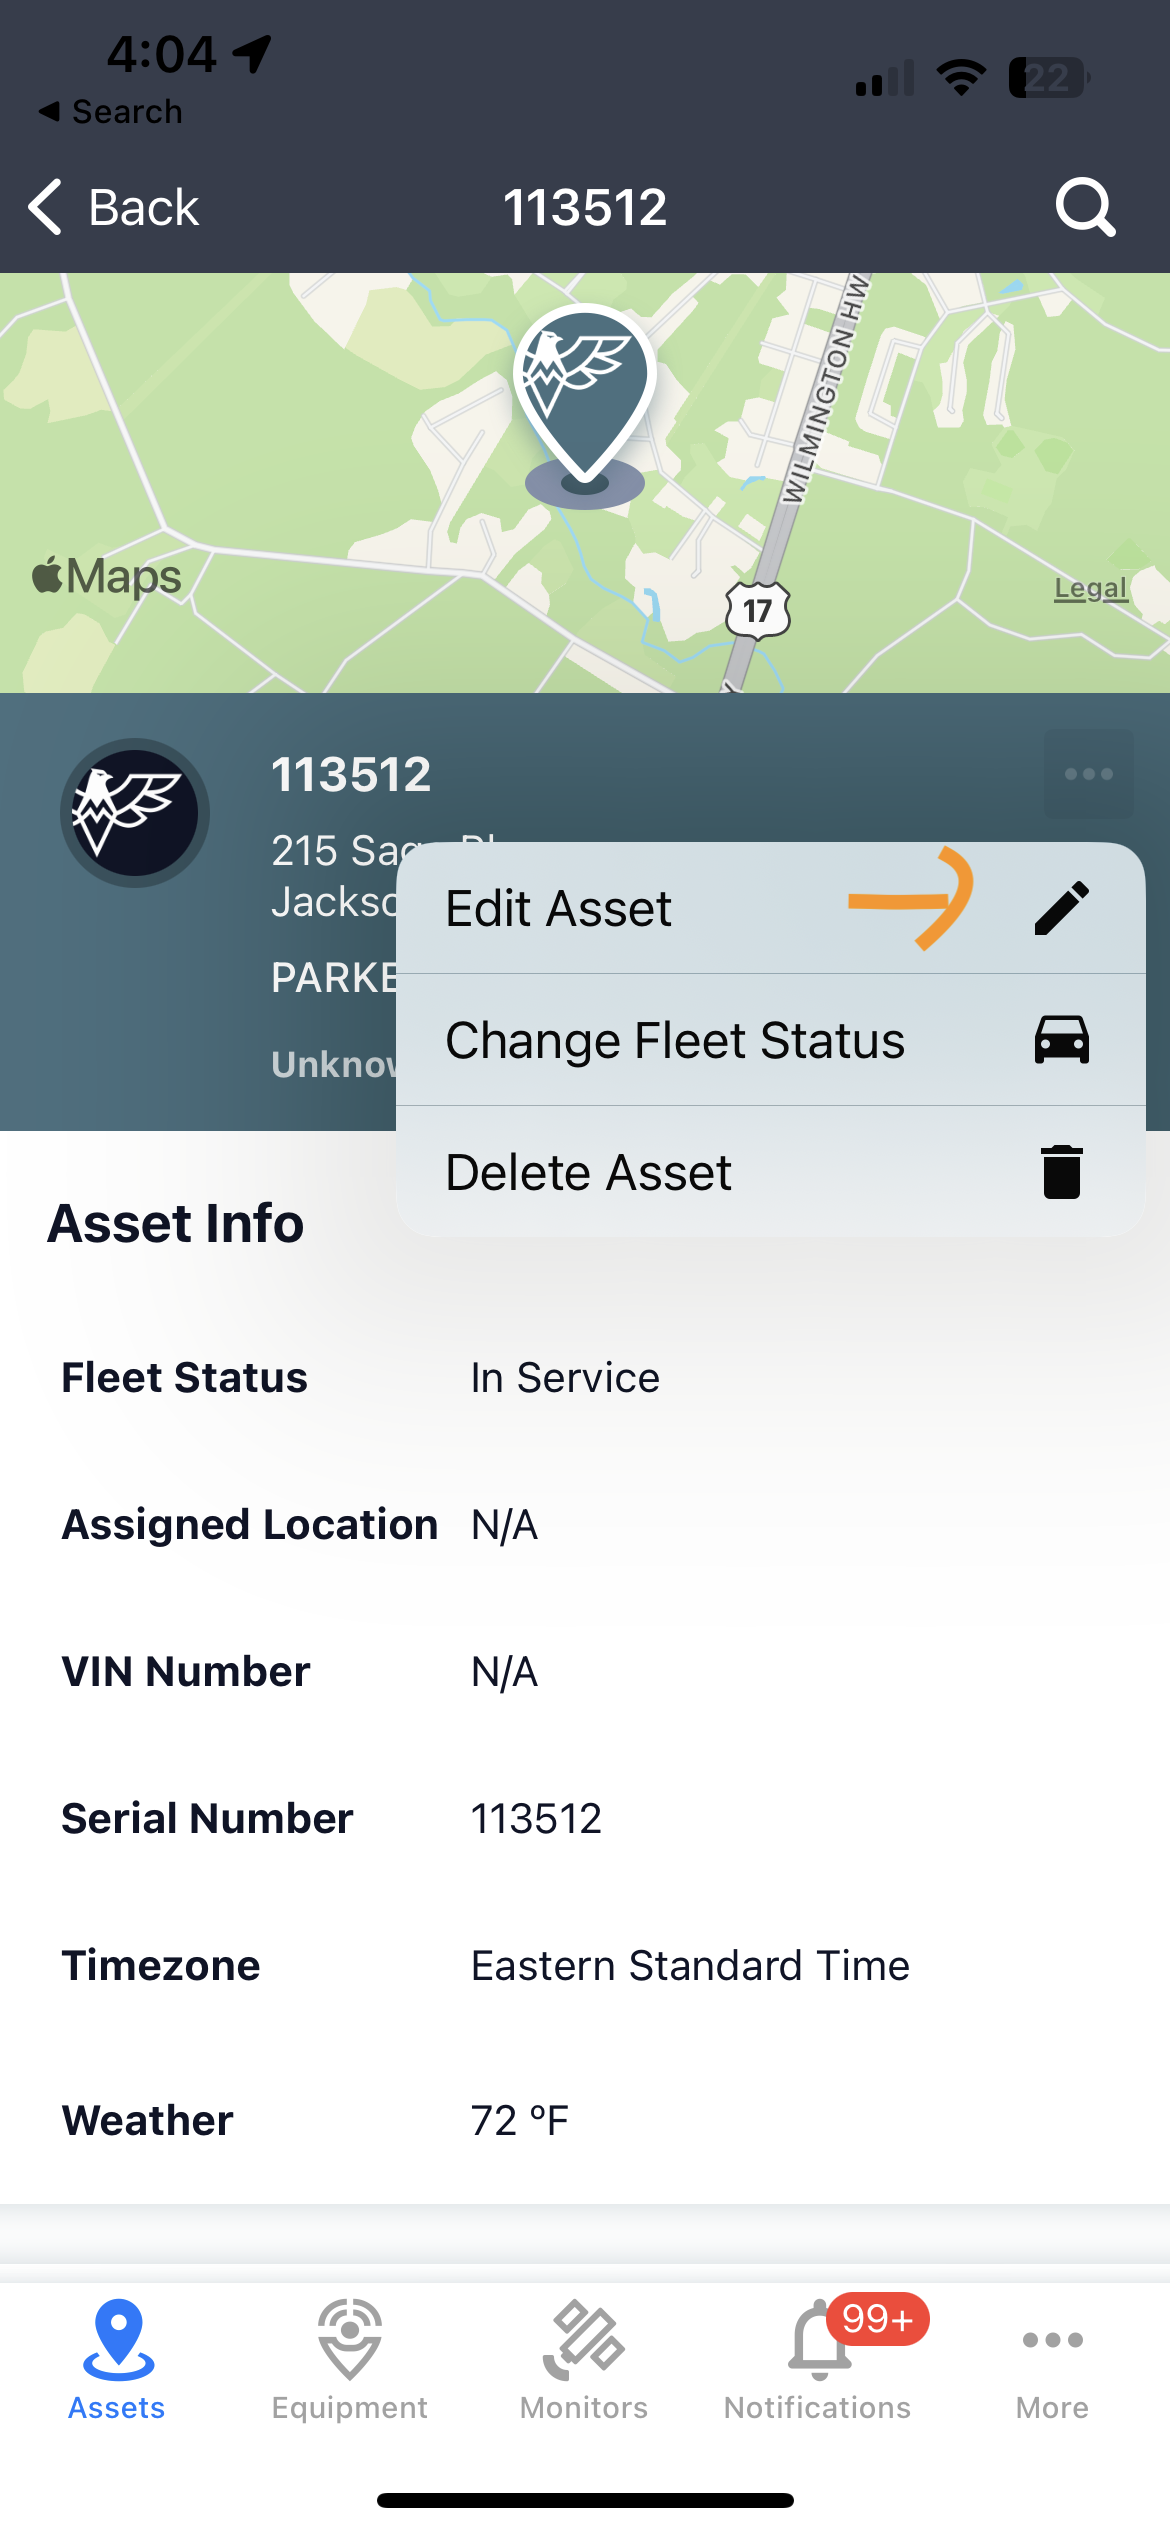Tap the Serial Number value 113512
Image resolution: width=1170 pixels, height=2532 pixels.
536,1819
